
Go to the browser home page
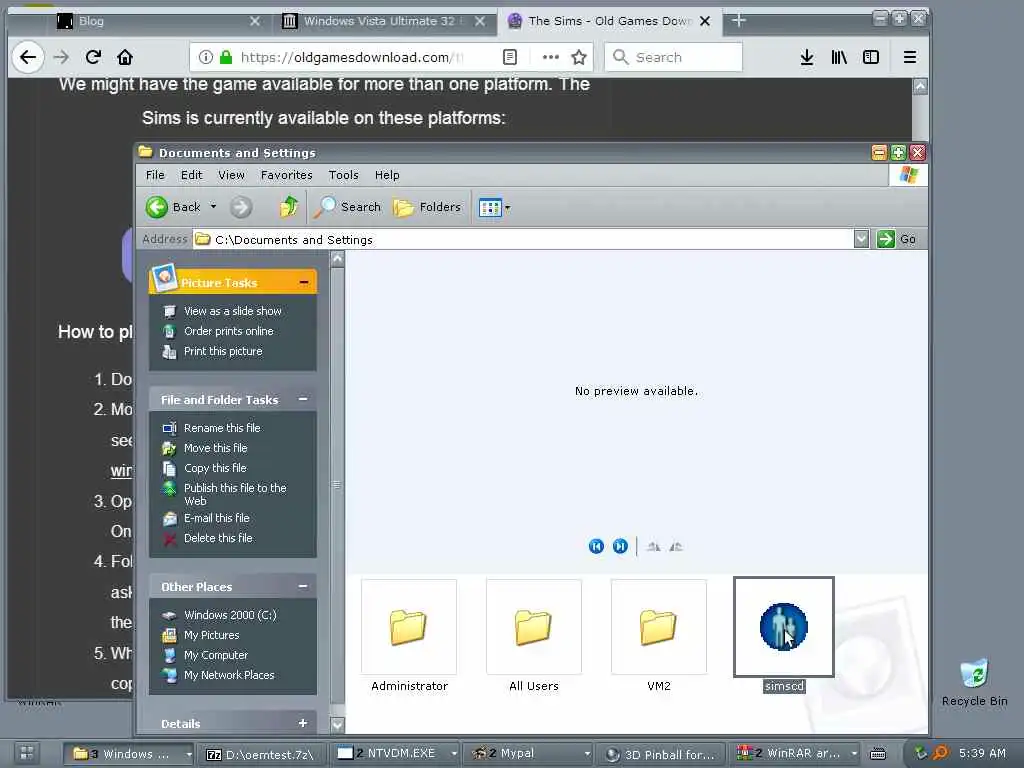pyautogui.click(x=125, y=57)
